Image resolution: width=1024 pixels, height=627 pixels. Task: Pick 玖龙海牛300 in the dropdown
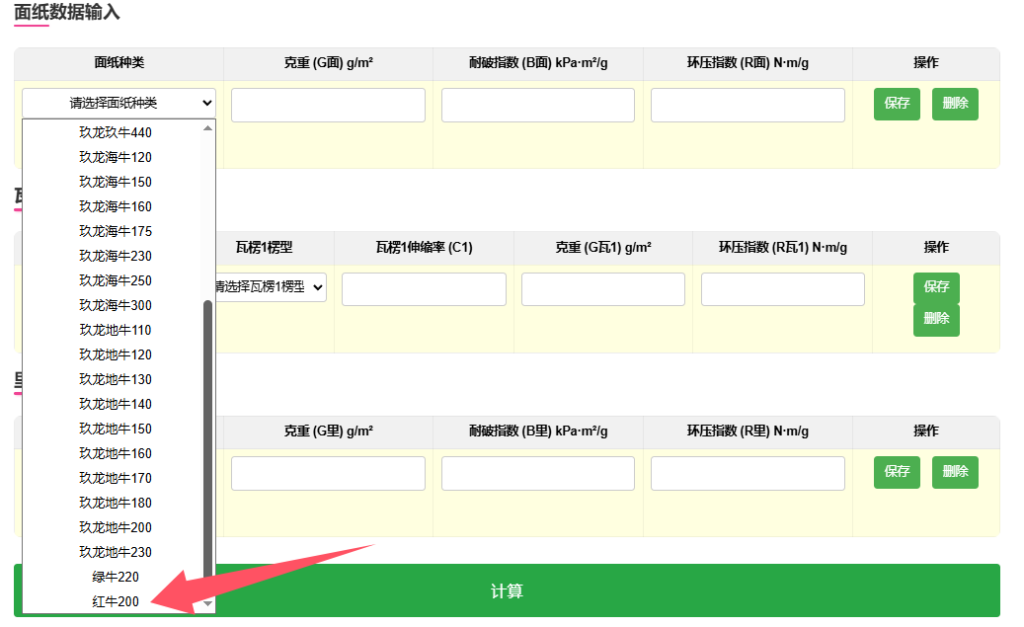[115, 305]
